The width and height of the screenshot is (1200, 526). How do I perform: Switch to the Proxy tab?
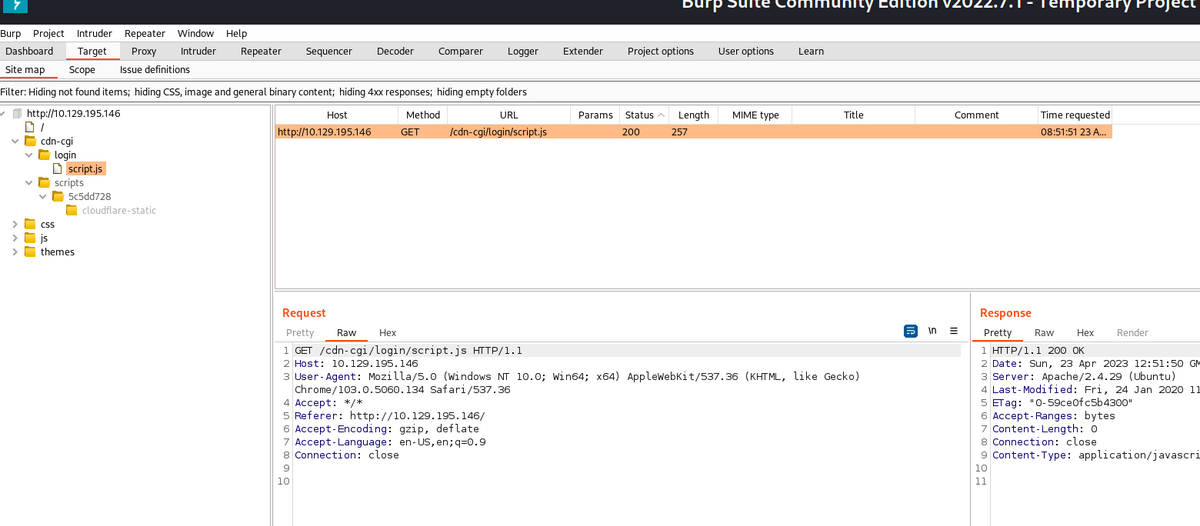144,51
